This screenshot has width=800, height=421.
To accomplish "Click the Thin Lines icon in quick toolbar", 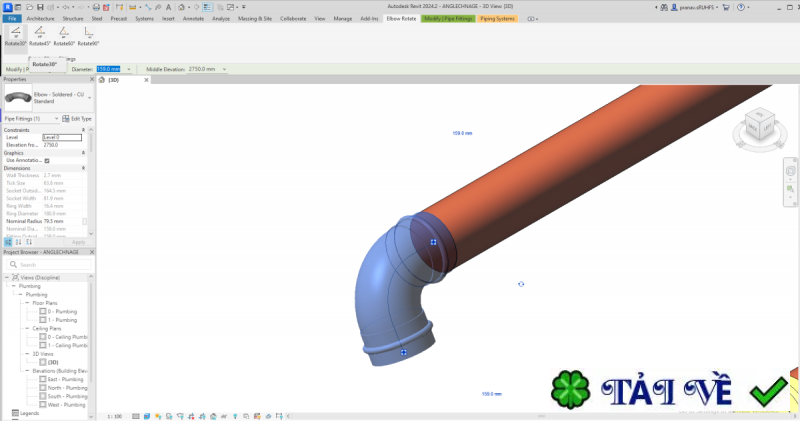I will pos(207,7).
